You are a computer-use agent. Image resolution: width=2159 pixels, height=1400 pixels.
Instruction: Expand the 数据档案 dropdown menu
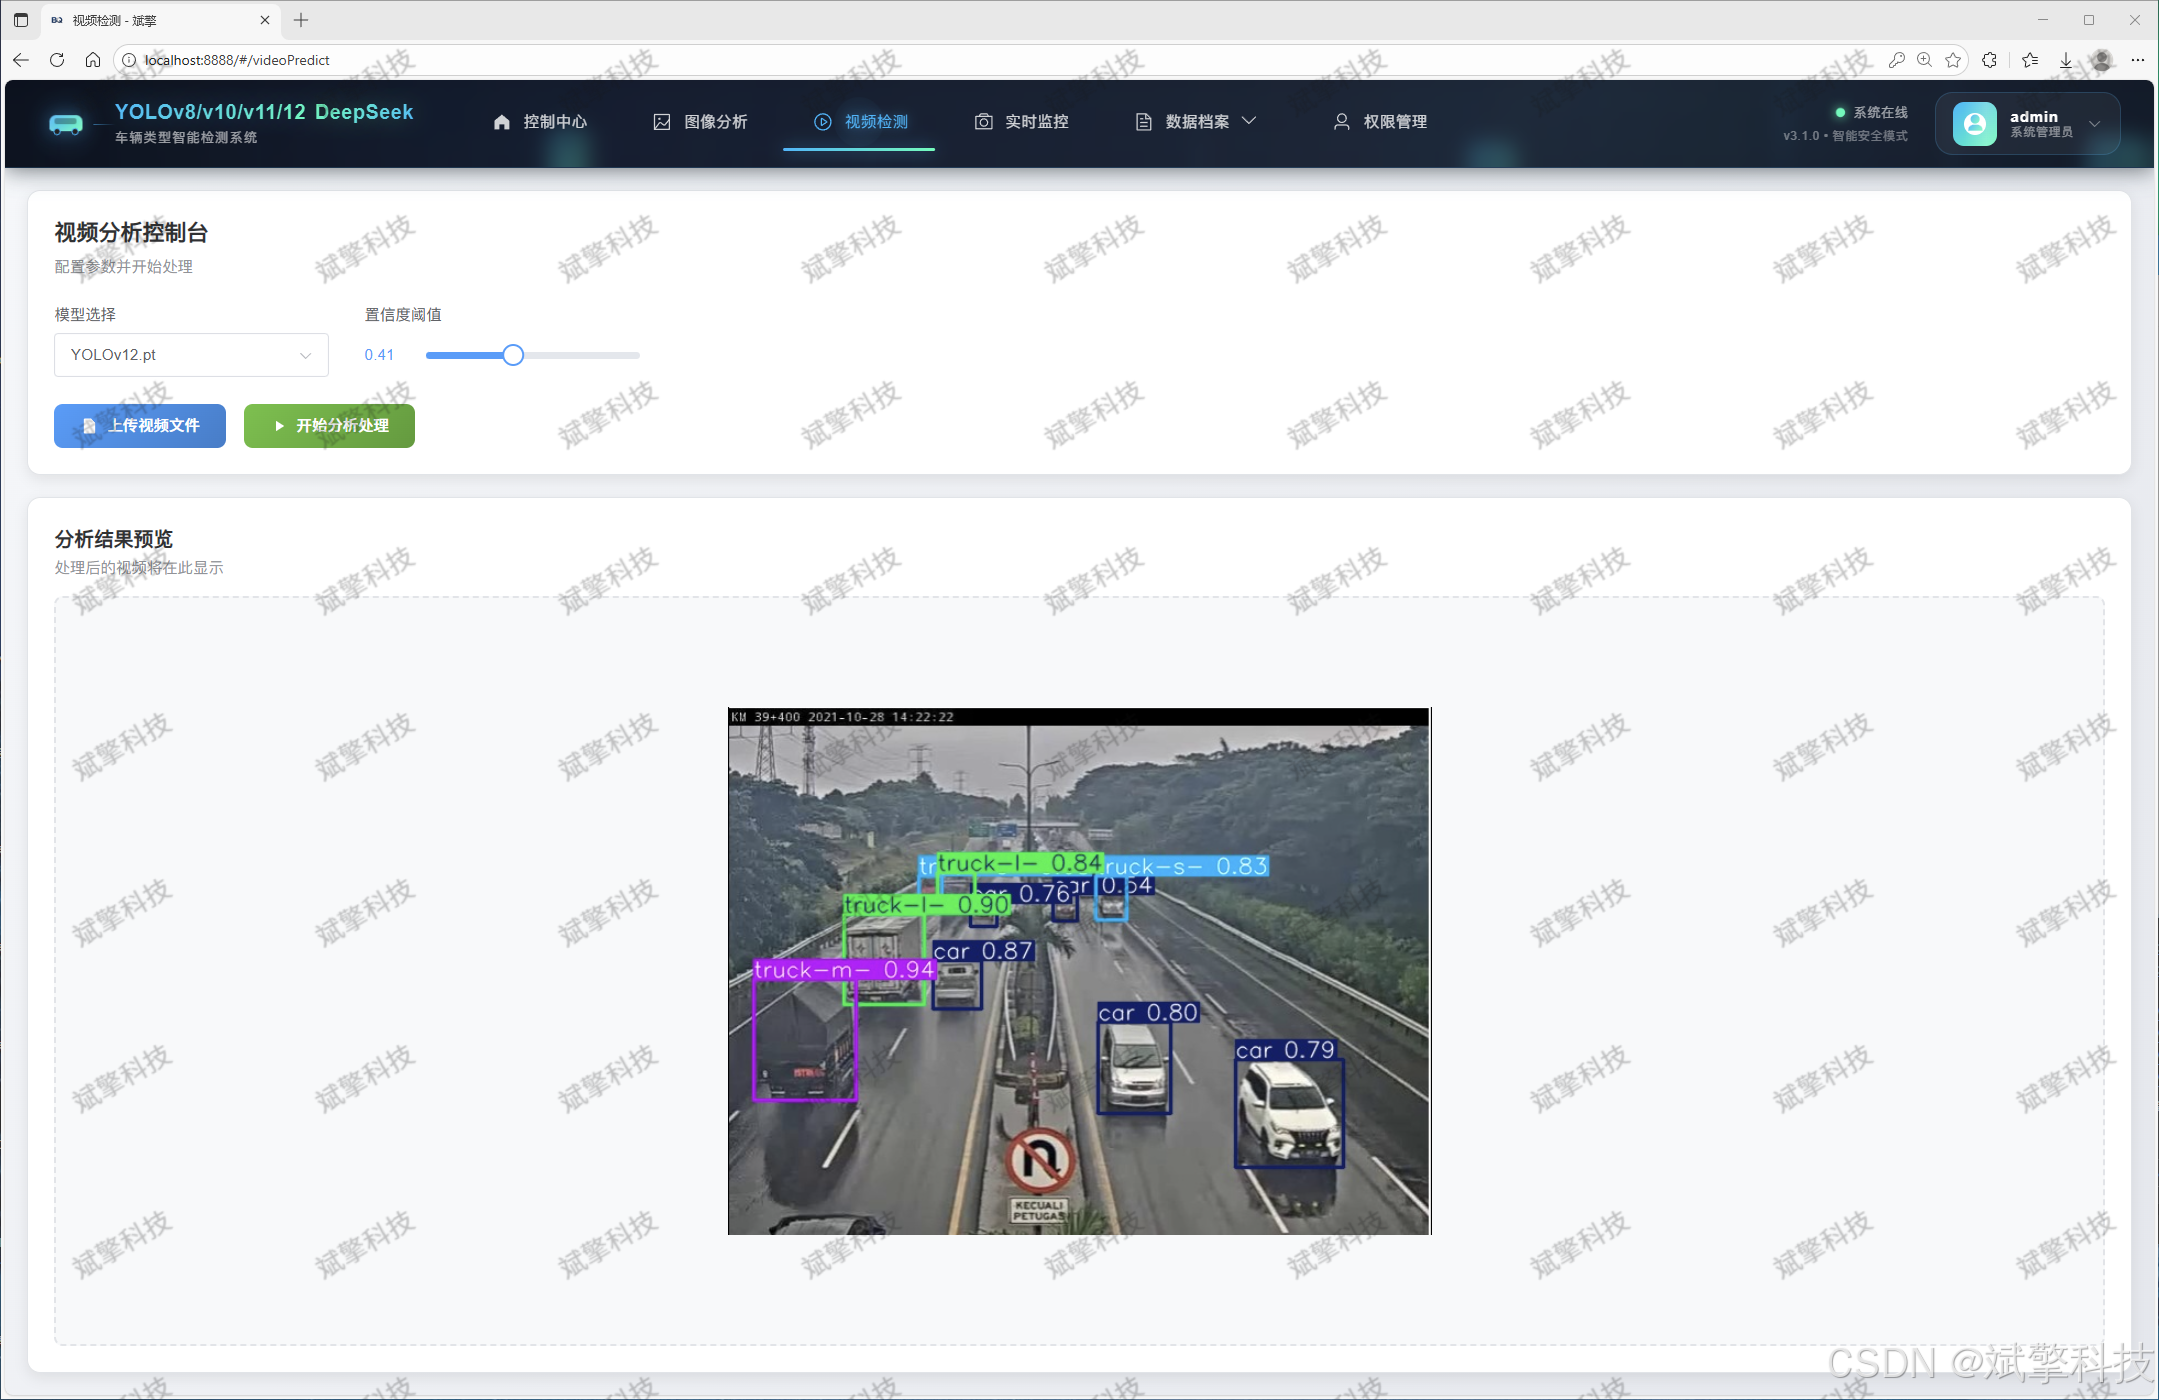[x=1196, y=122]
